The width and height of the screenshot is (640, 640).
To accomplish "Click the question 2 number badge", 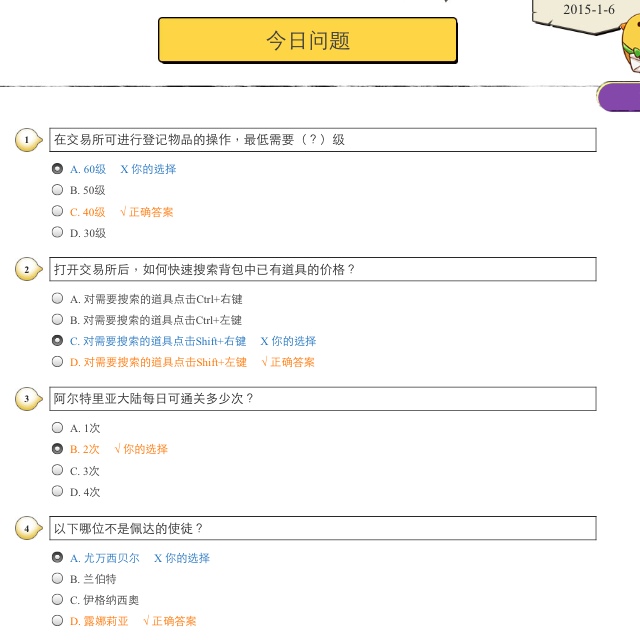I will [28, 270].
